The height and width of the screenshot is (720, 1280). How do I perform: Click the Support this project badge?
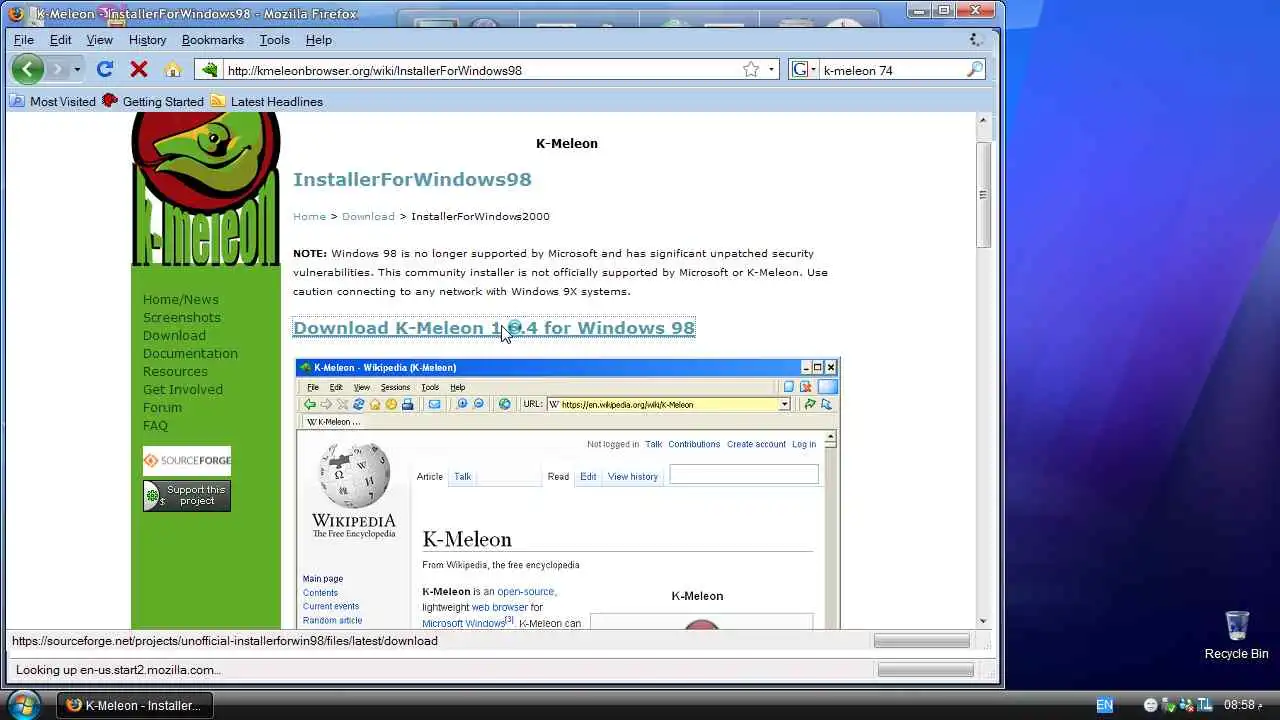coord(187,496)
